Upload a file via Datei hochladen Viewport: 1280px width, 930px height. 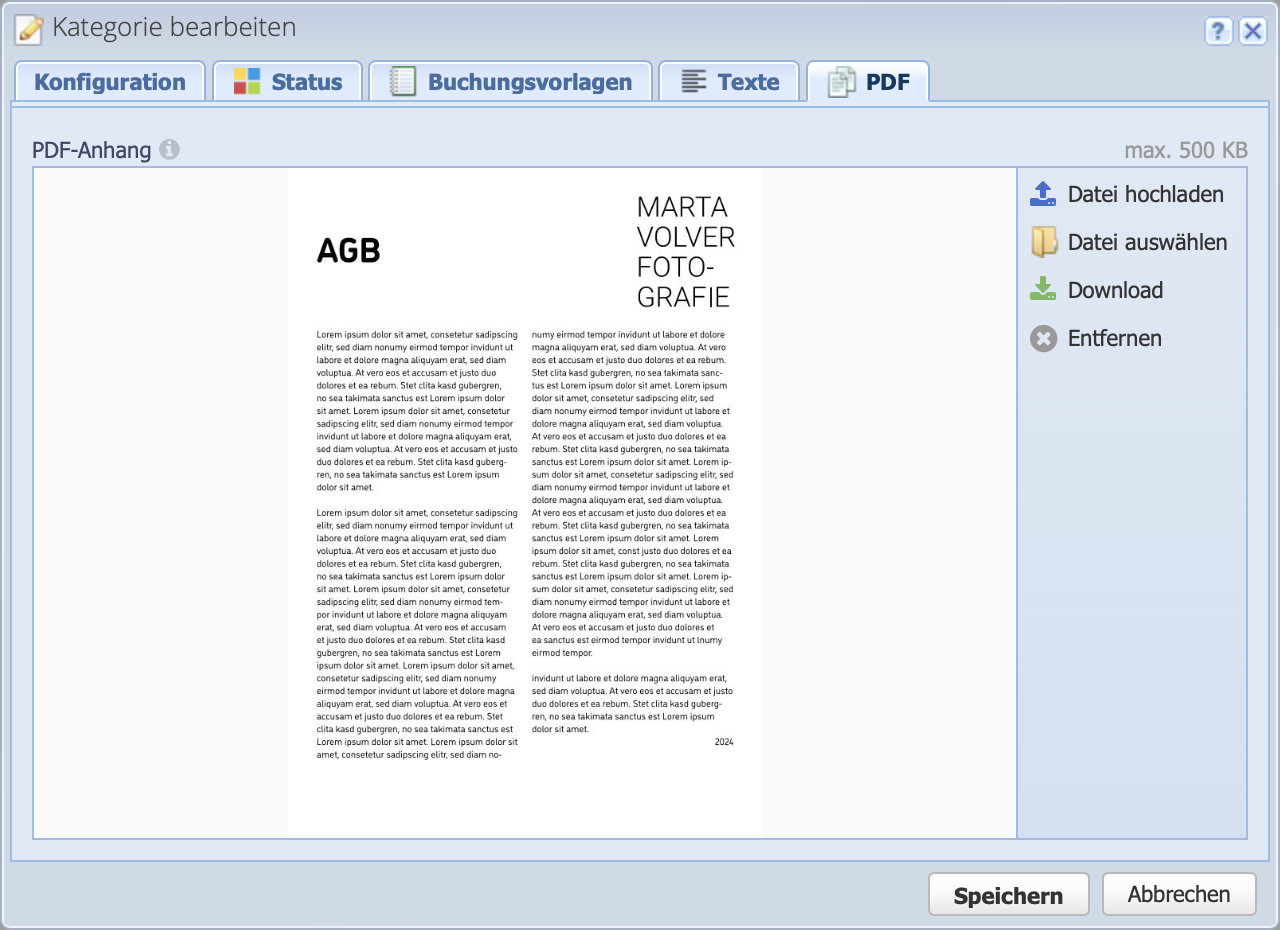tap(1146, 193)
